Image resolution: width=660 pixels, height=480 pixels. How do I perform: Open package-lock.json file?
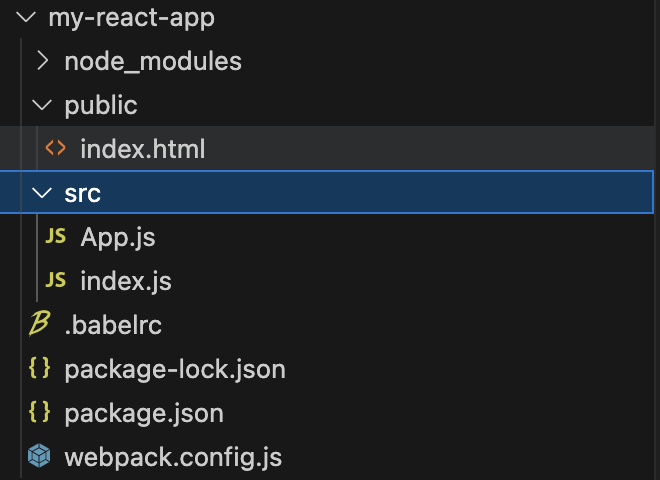click(x=174, y=369)
